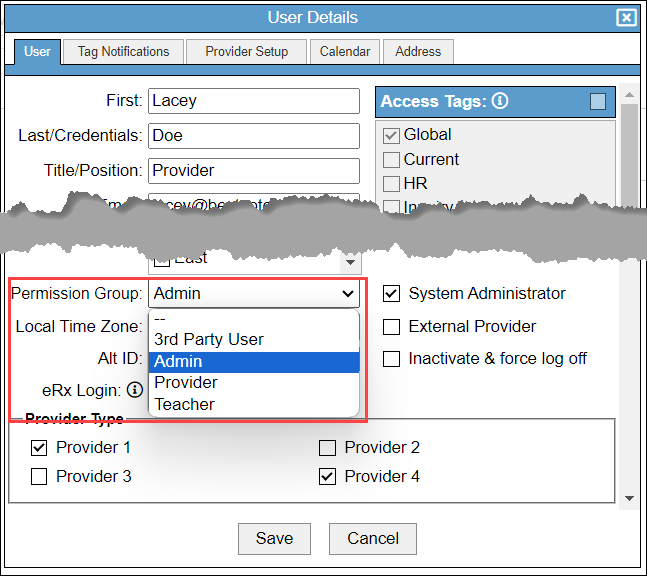Check the HR access tag
This screenshot has height=576, width=647.
(x=391, y=184)
